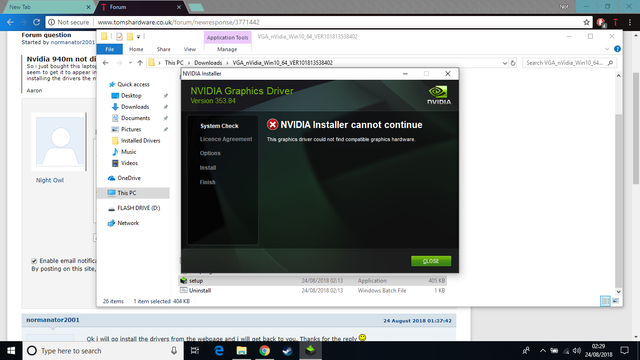Open volume control in system tray
The height and width of the screenshot is (360, 640).
point(576,351)
